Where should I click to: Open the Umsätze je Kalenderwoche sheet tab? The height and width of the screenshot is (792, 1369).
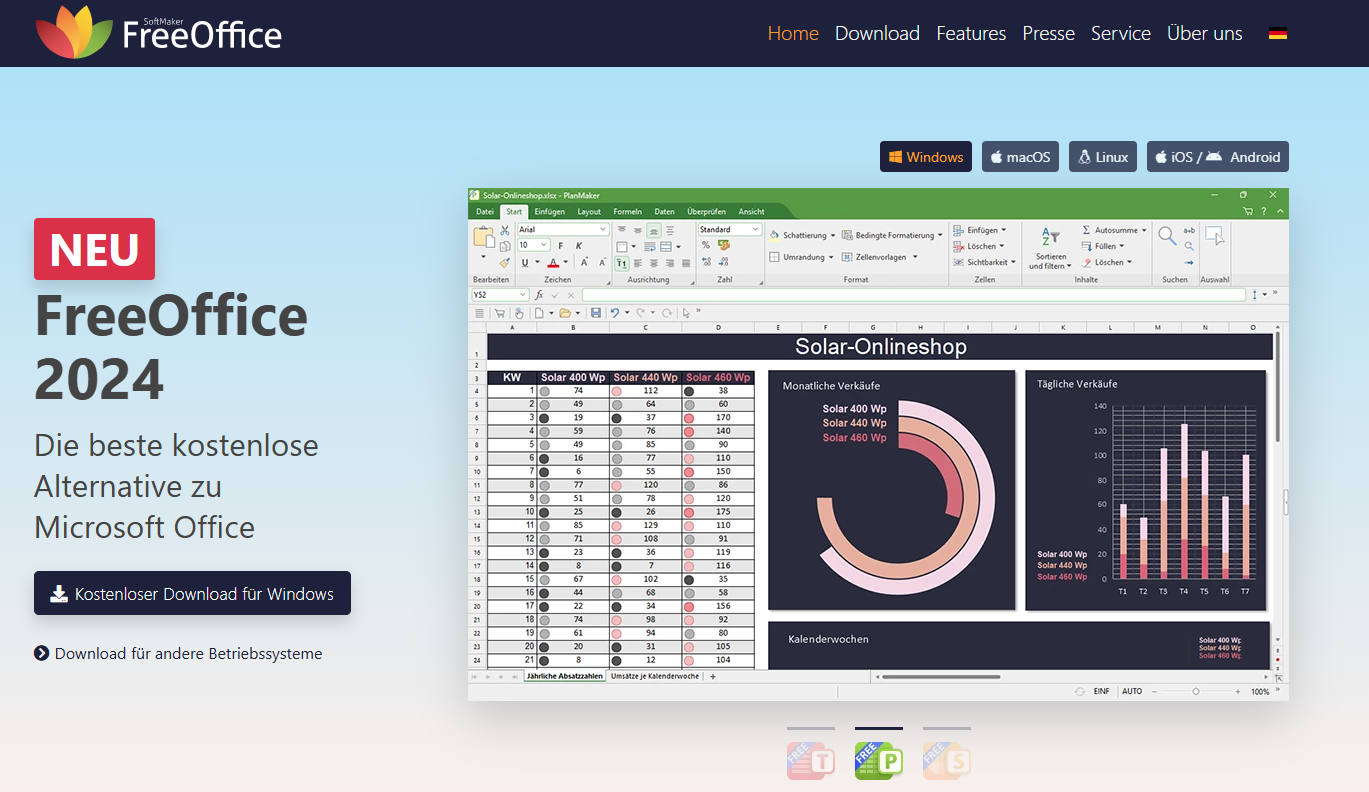pos(655,676)
